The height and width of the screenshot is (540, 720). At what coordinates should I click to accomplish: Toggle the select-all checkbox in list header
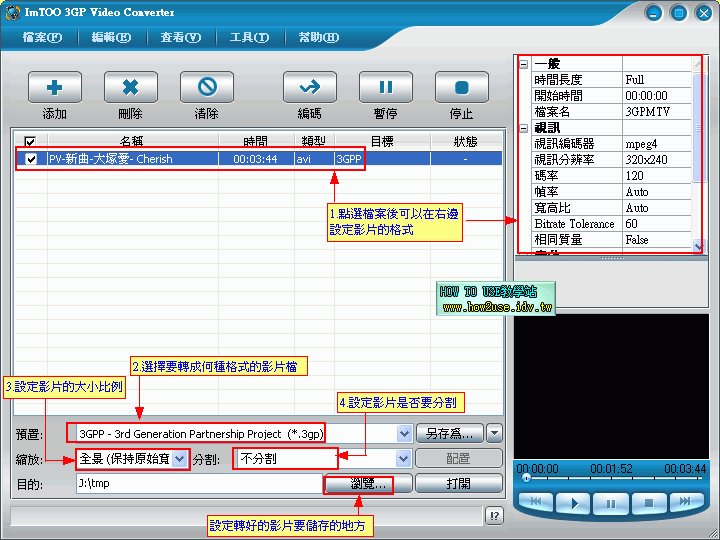(30, 142)
